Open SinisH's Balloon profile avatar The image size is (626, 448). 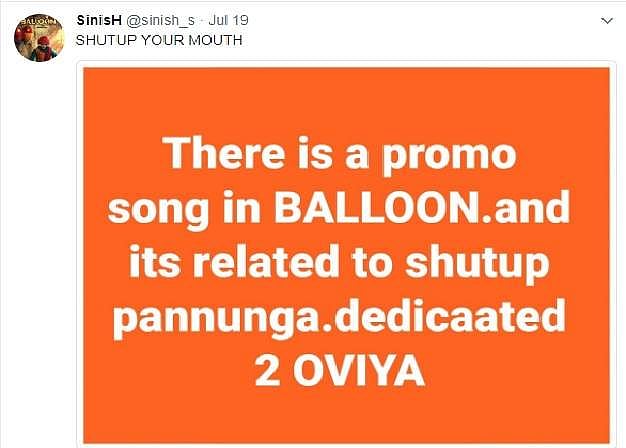pos(39,38)
